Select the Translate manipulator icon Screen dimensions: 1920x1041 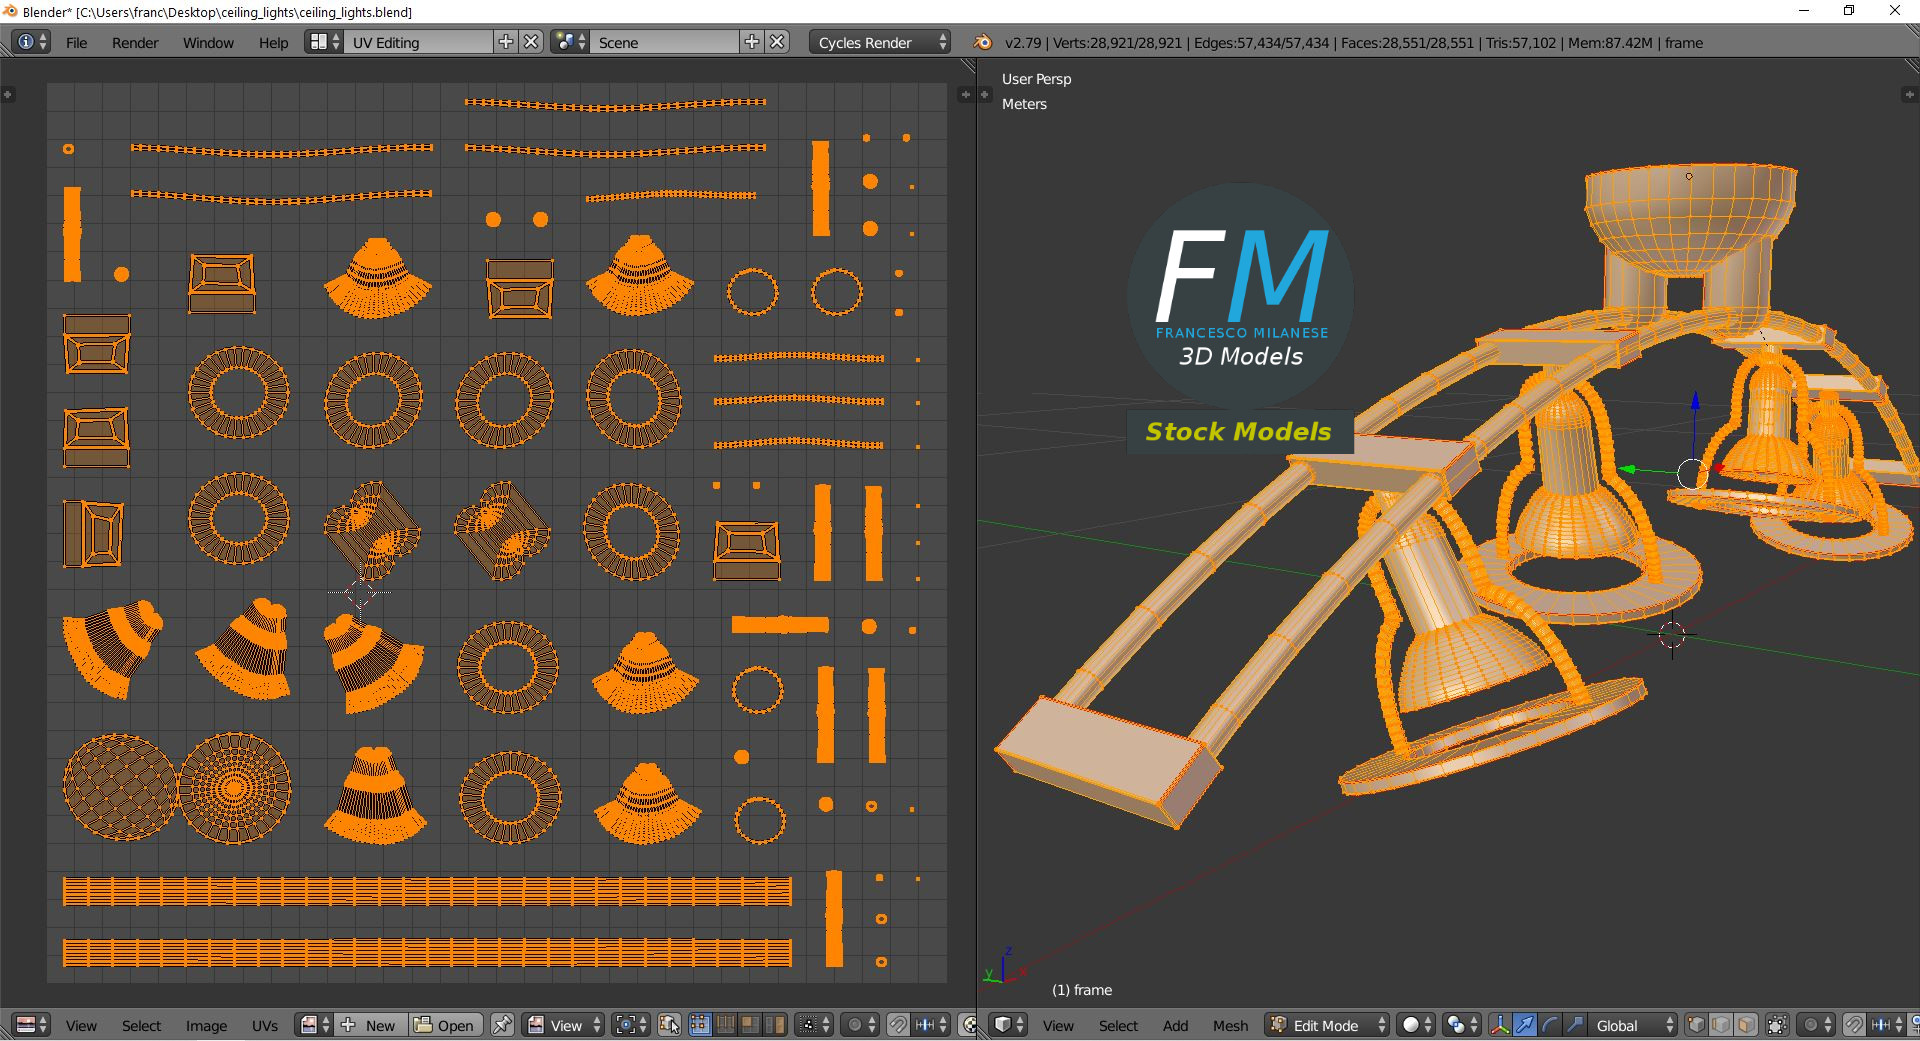1525,1025
